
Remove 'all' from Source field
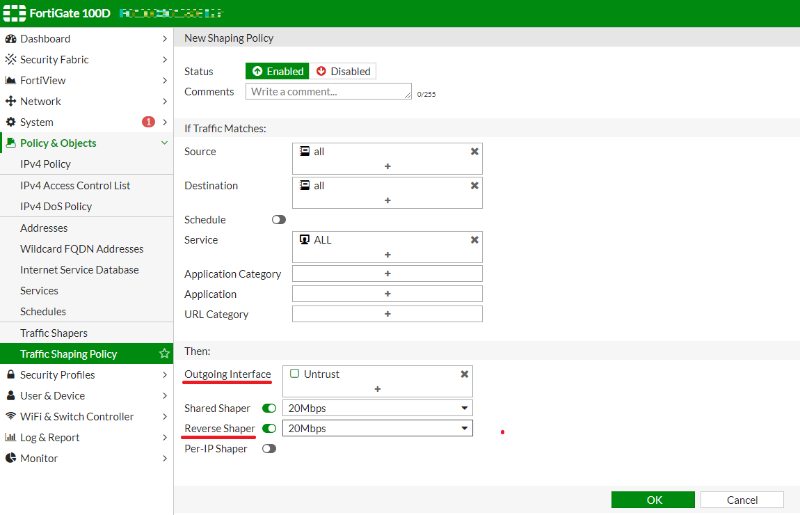[x=474, y=151]
